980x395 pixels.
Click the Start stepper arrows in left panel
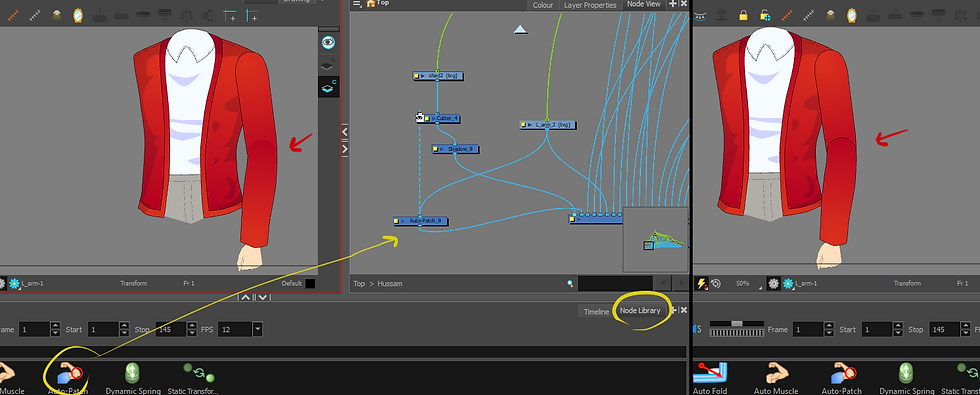click(x=124, y=329)
